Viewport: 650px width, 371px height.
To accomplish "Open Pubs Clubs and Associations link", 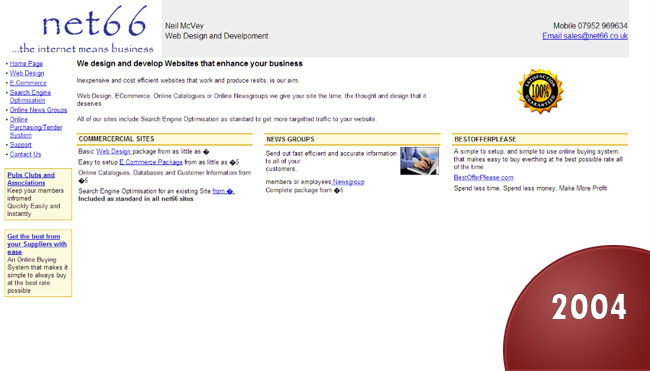I will [31, 179].
